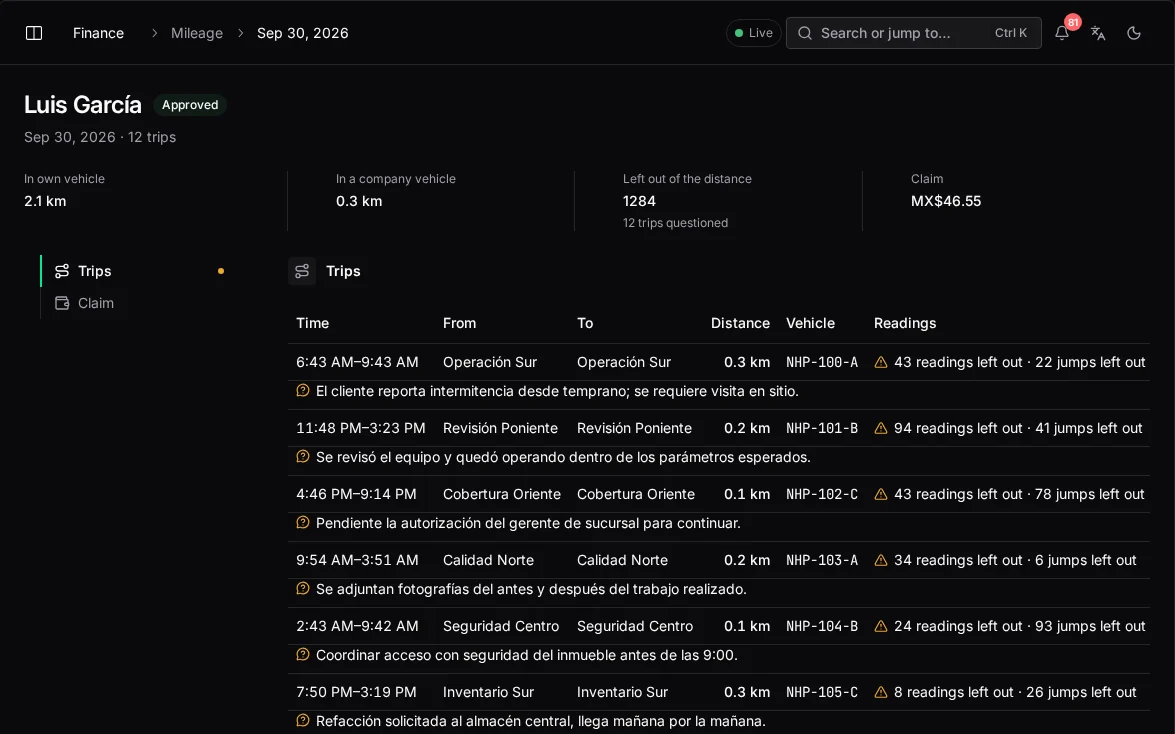Viewport: 1175px width, 734px height.
Task: Click '94 readings left out · 41 jumps left out'
Action: (1018, 428)
